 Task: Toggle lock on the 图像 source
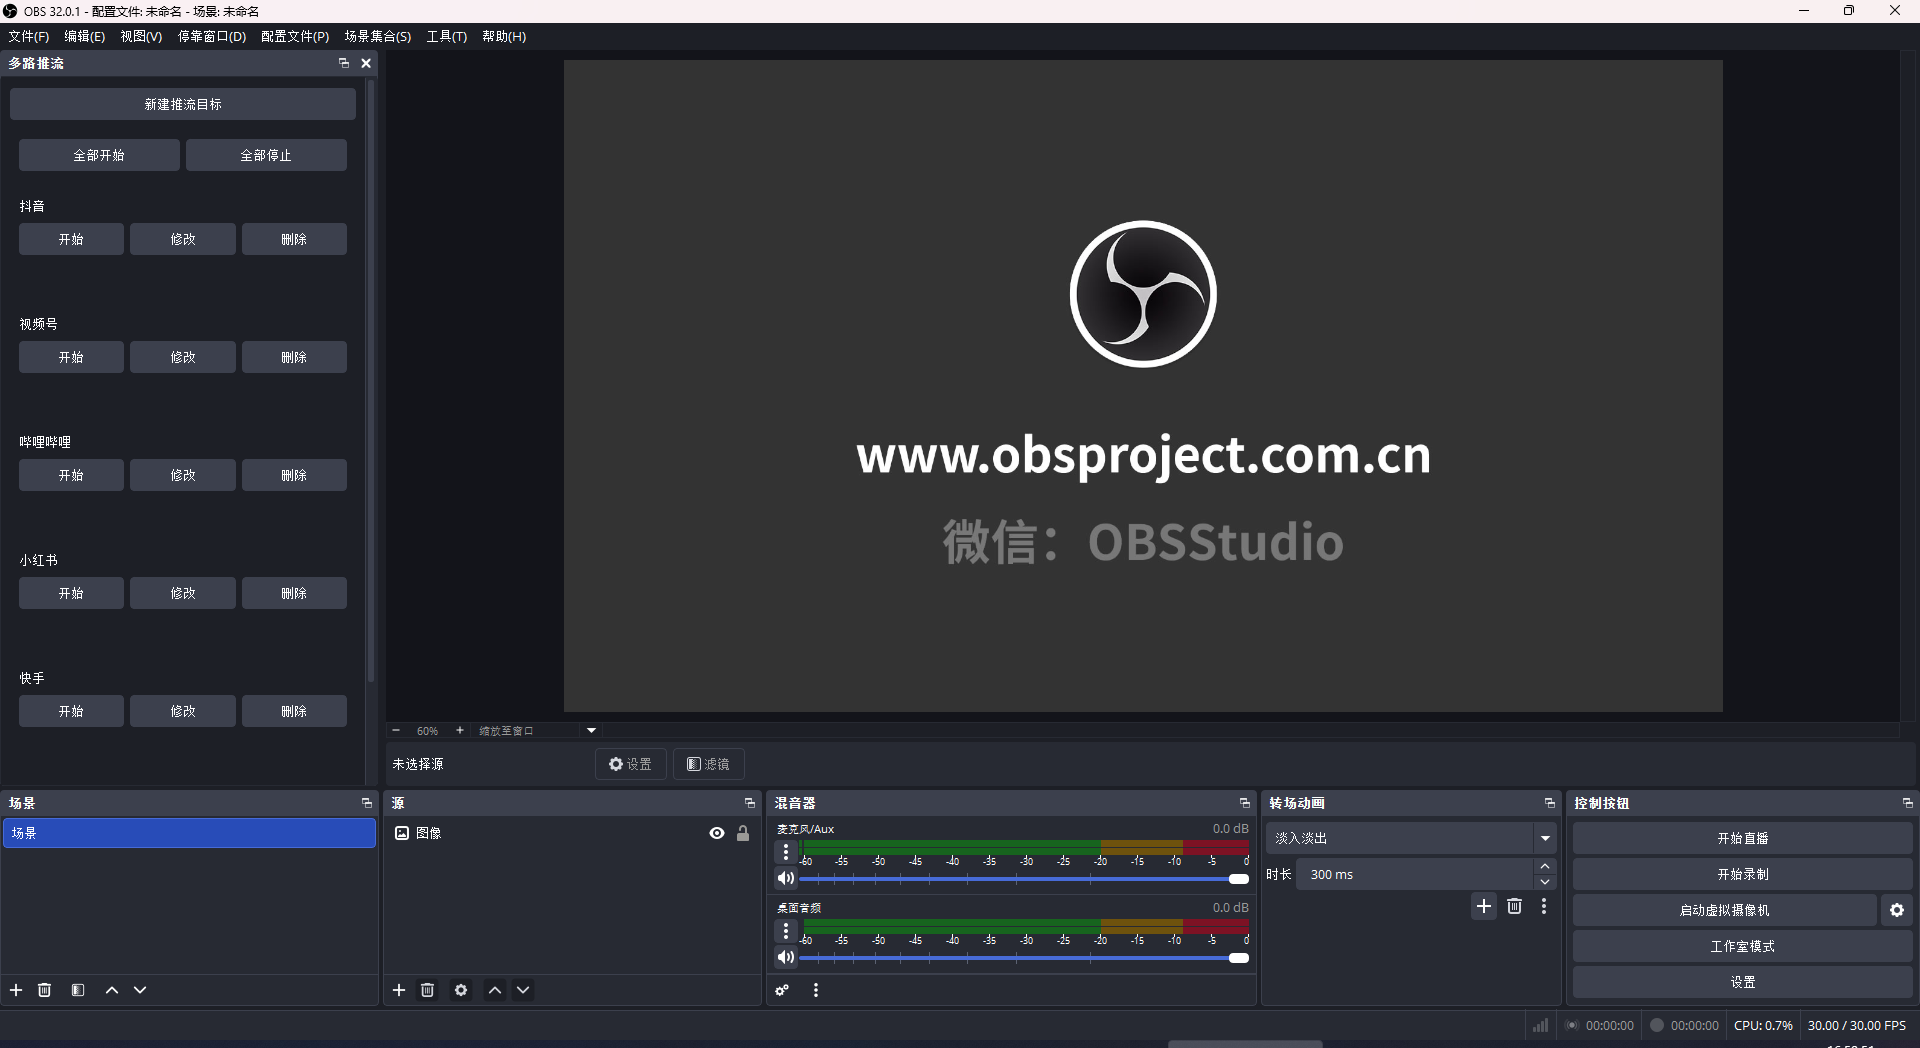[x=743, y=833]
